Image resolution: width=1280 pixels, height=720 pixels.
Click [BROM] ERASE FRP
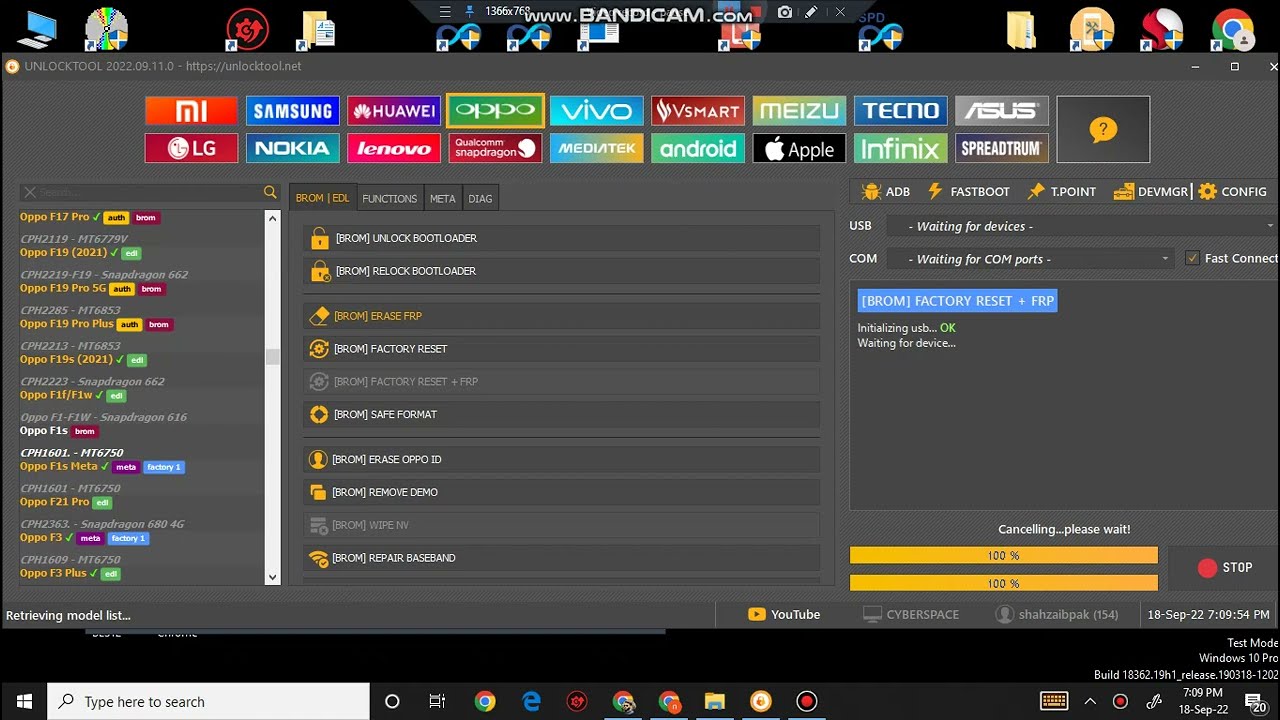[x=561, y=316]
